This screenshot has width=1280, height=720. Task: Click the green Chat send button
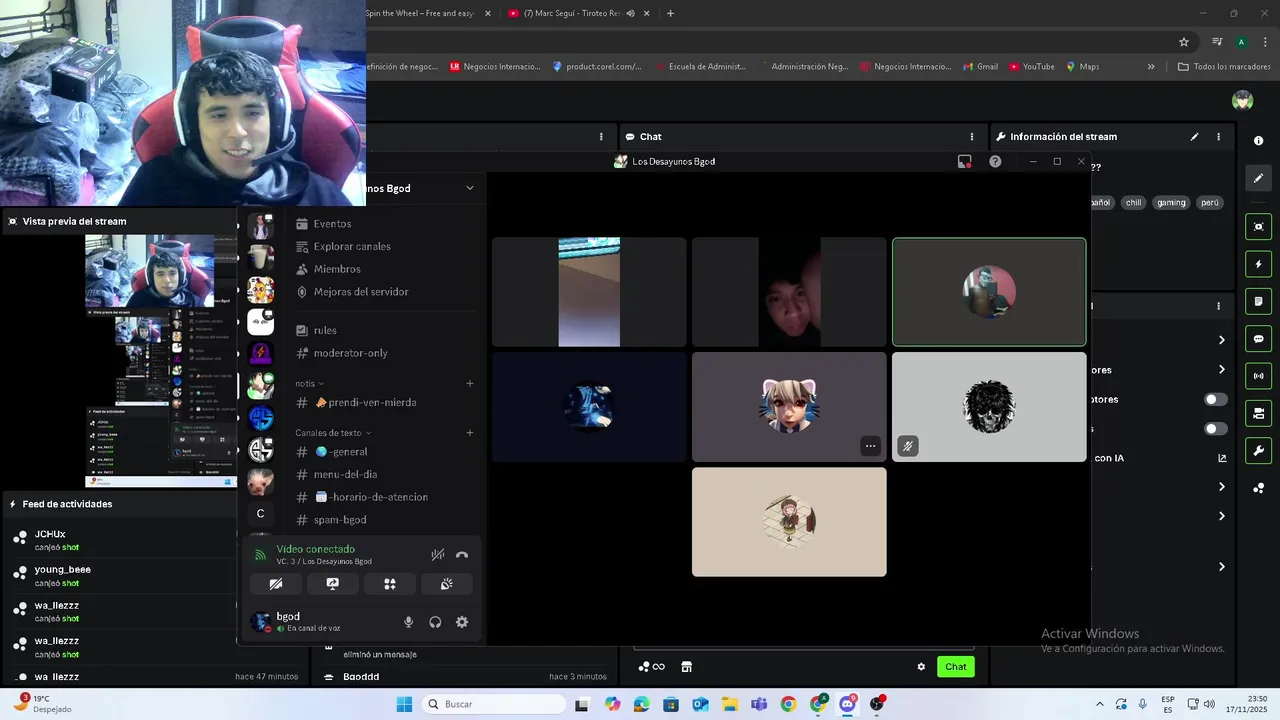956,667
